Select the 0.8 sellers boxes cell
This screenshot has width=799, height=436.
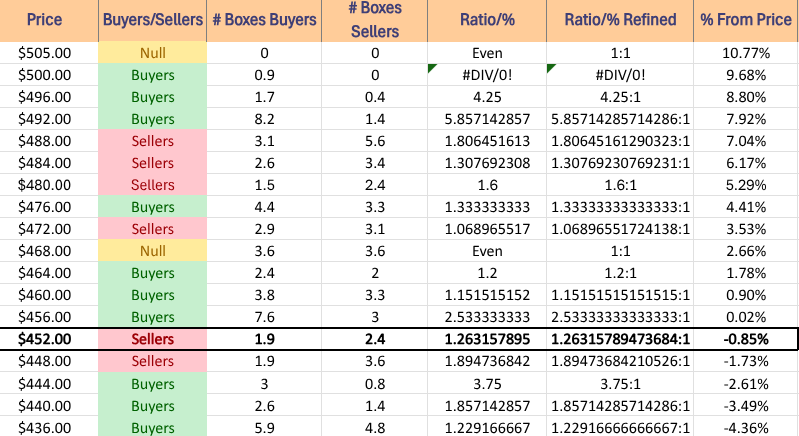(375, 384)
